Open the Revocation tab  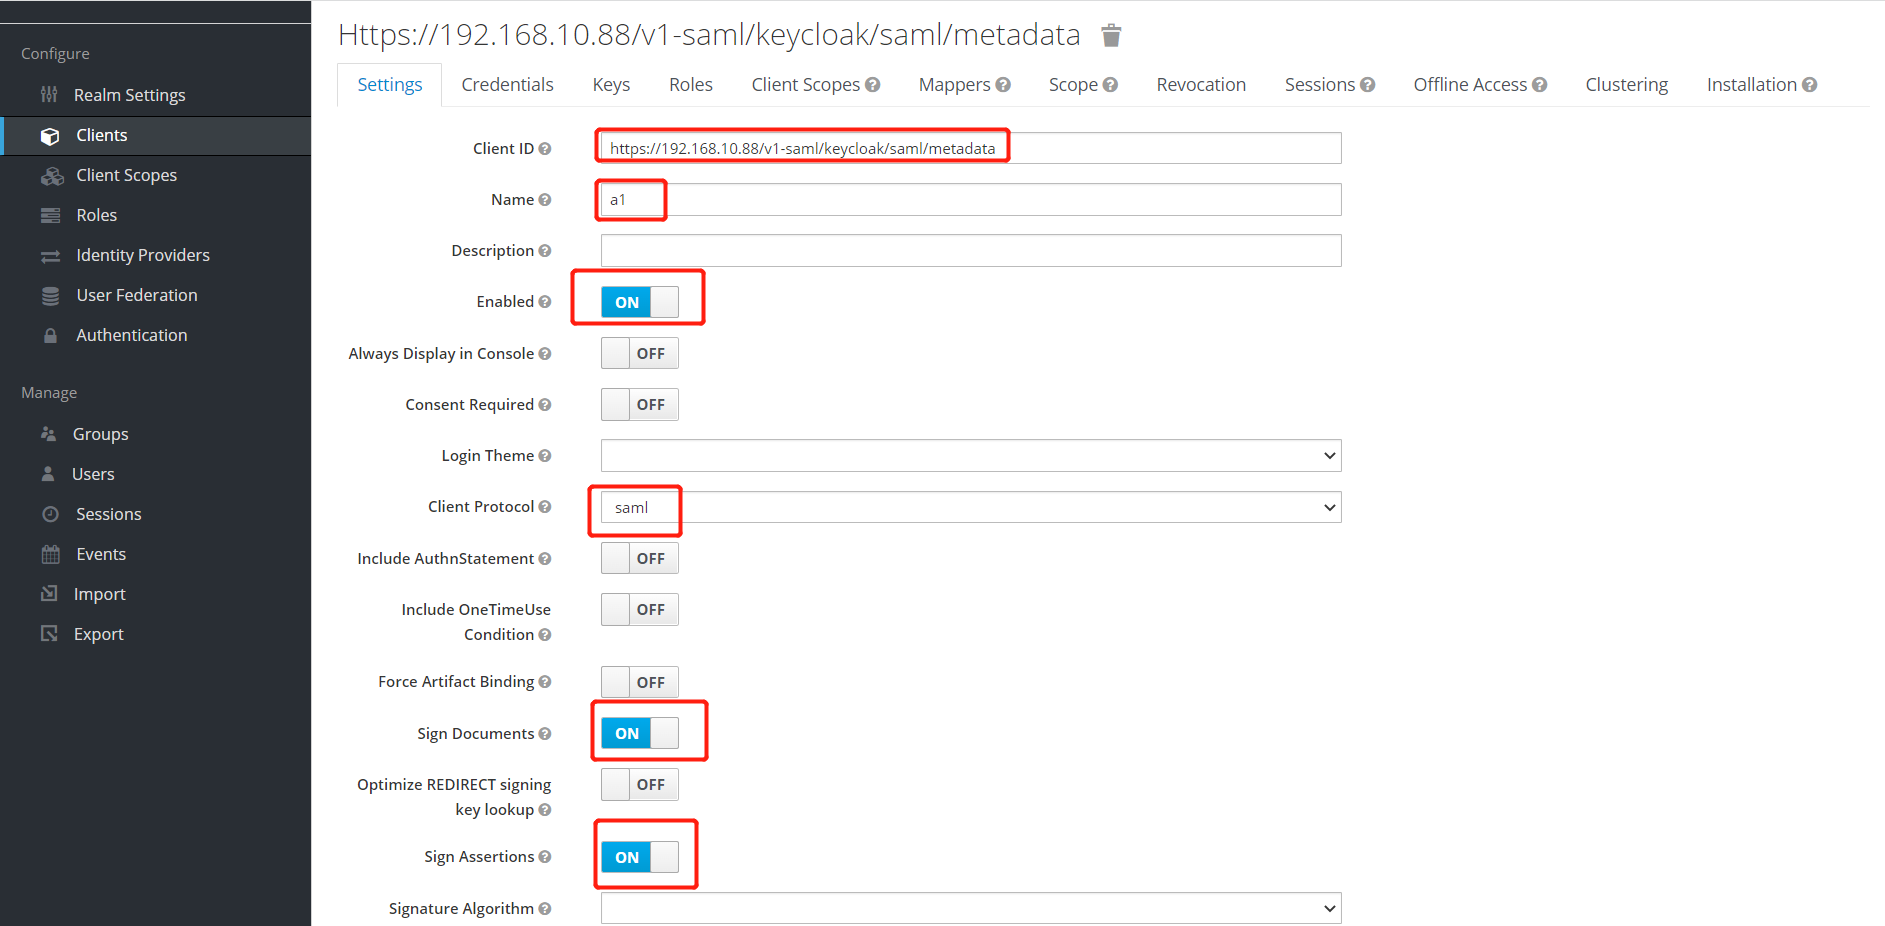click(x=1201, y=85)
